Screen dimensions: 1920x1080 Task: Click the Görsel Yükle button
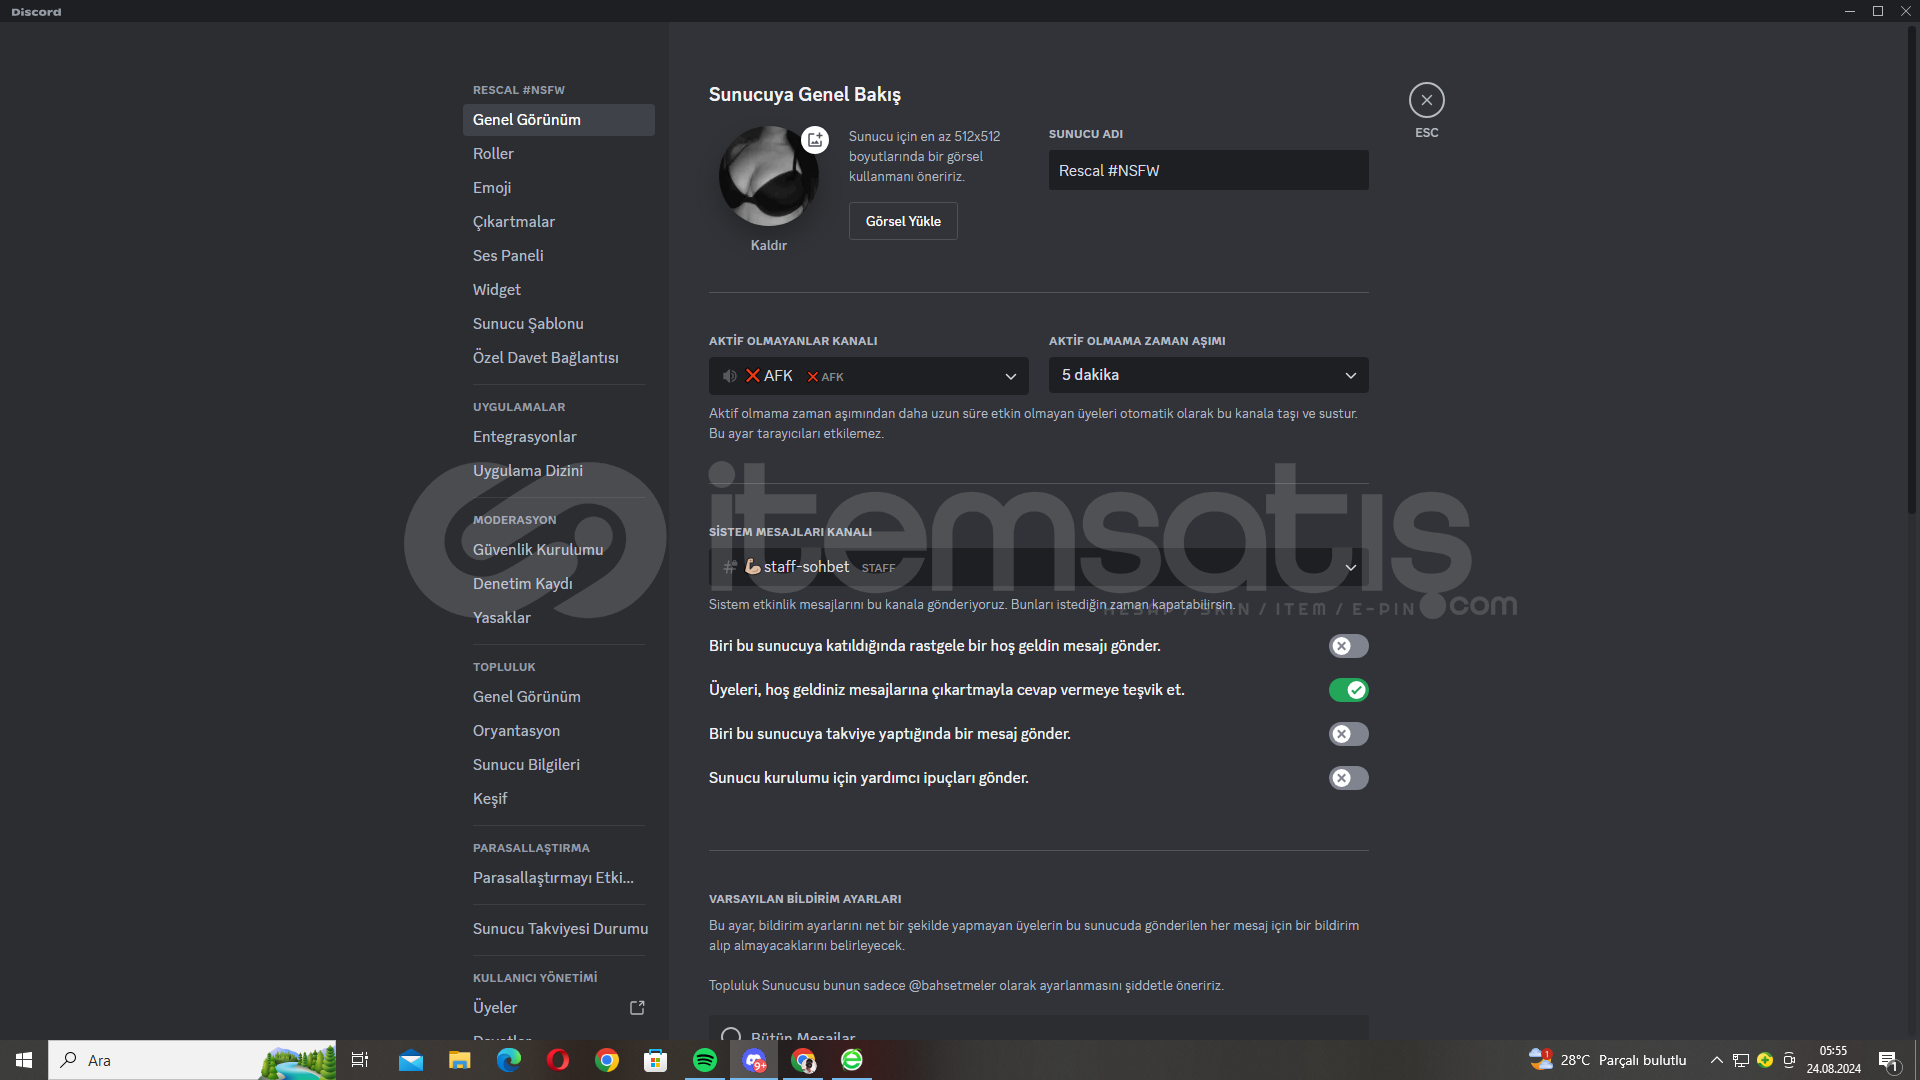(x=902, y=221)
